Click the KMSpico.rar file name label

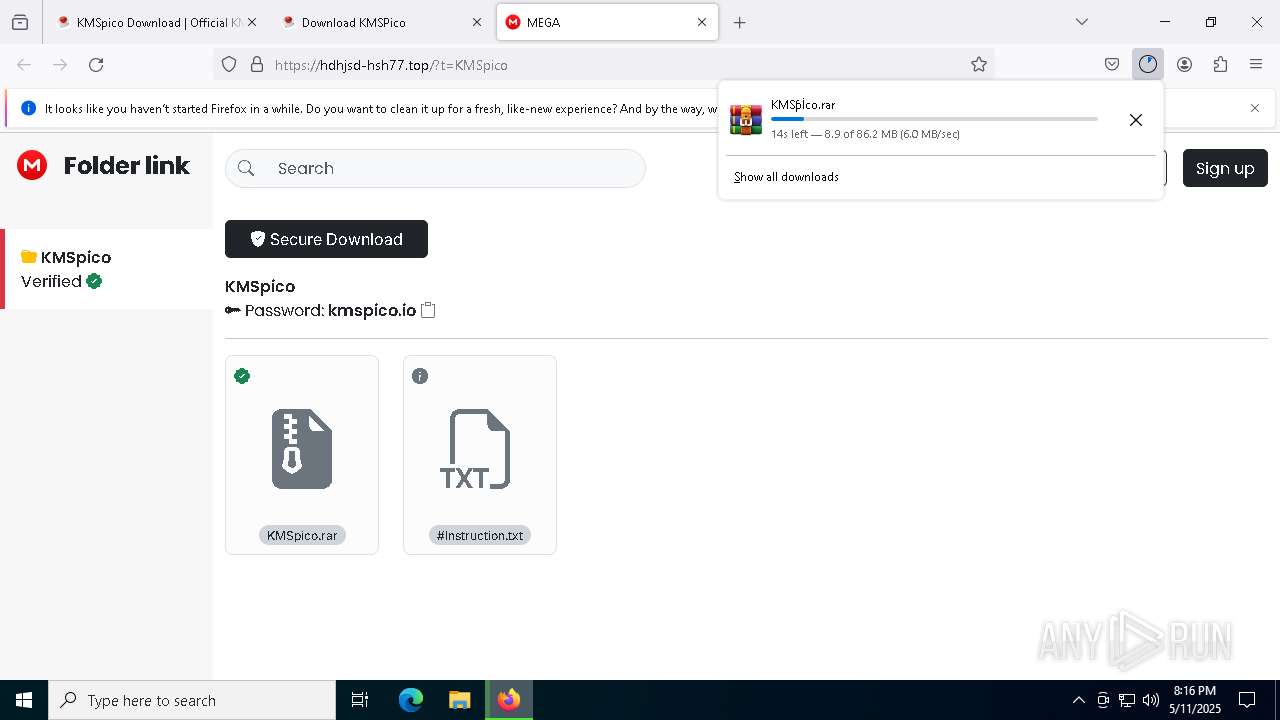[x=302, y=535]
